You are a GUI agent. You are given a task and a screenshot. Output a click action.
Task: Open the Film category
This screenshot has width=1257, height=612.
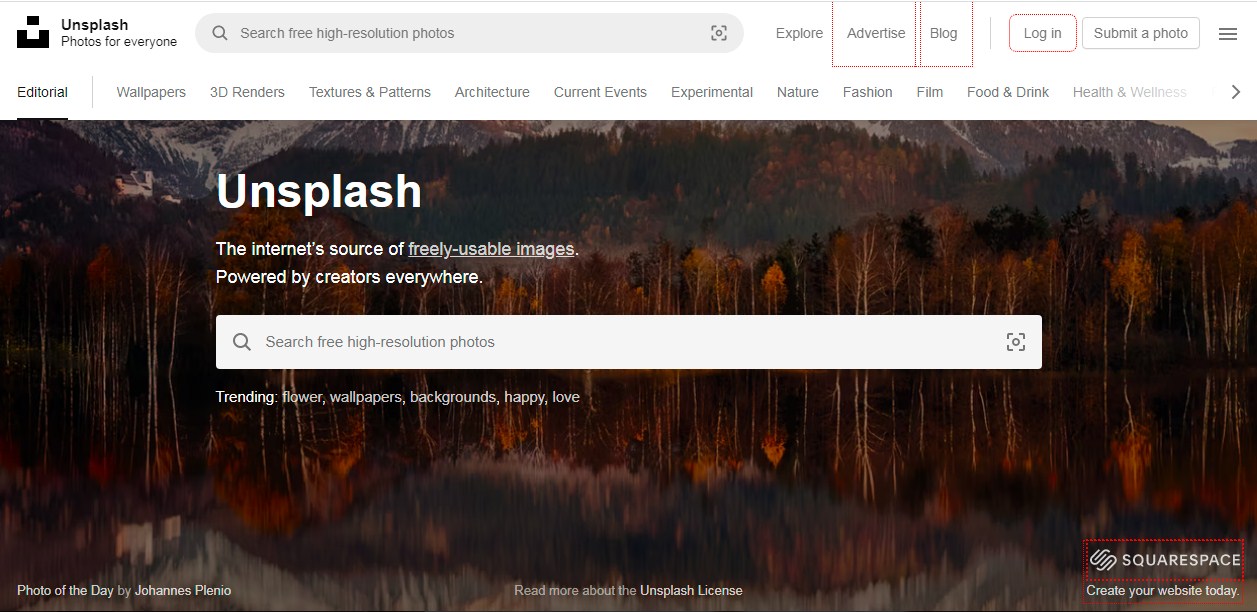point(930,92)
